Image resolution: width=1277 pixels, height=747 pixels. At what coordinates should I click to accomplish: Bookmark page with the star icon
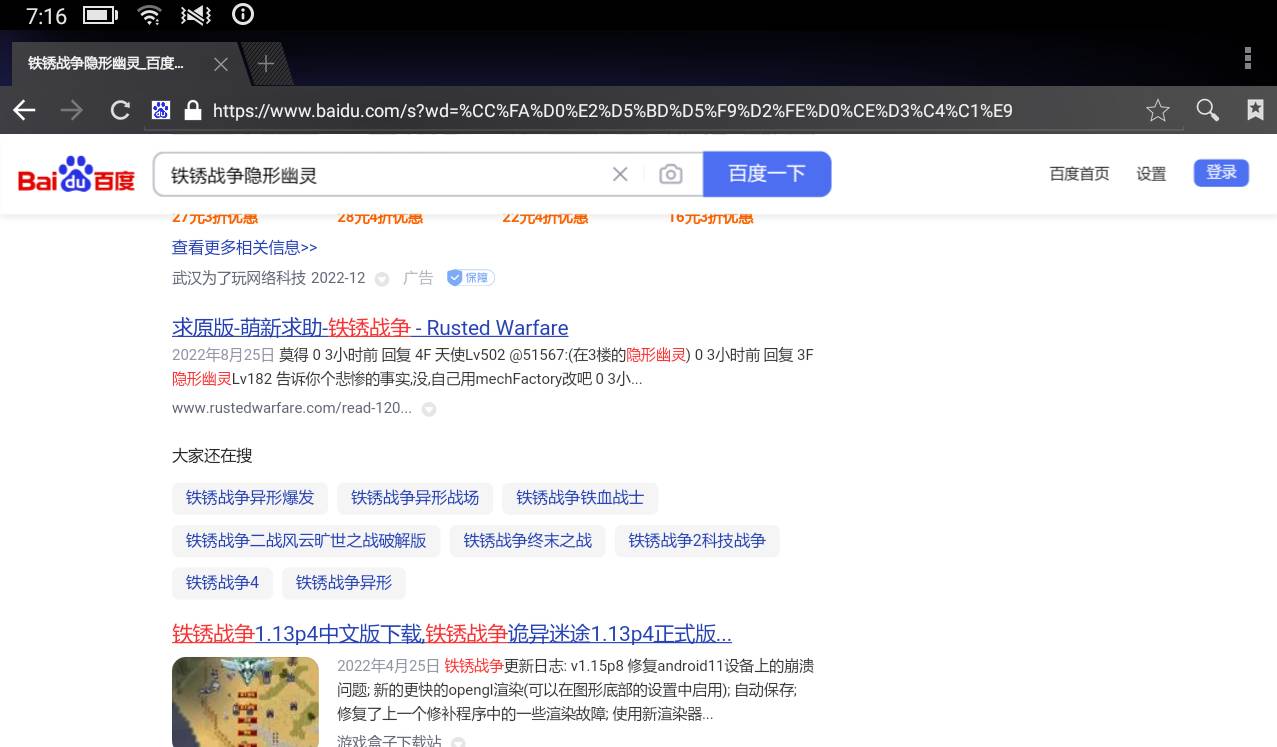click(x=1157, y=110)
